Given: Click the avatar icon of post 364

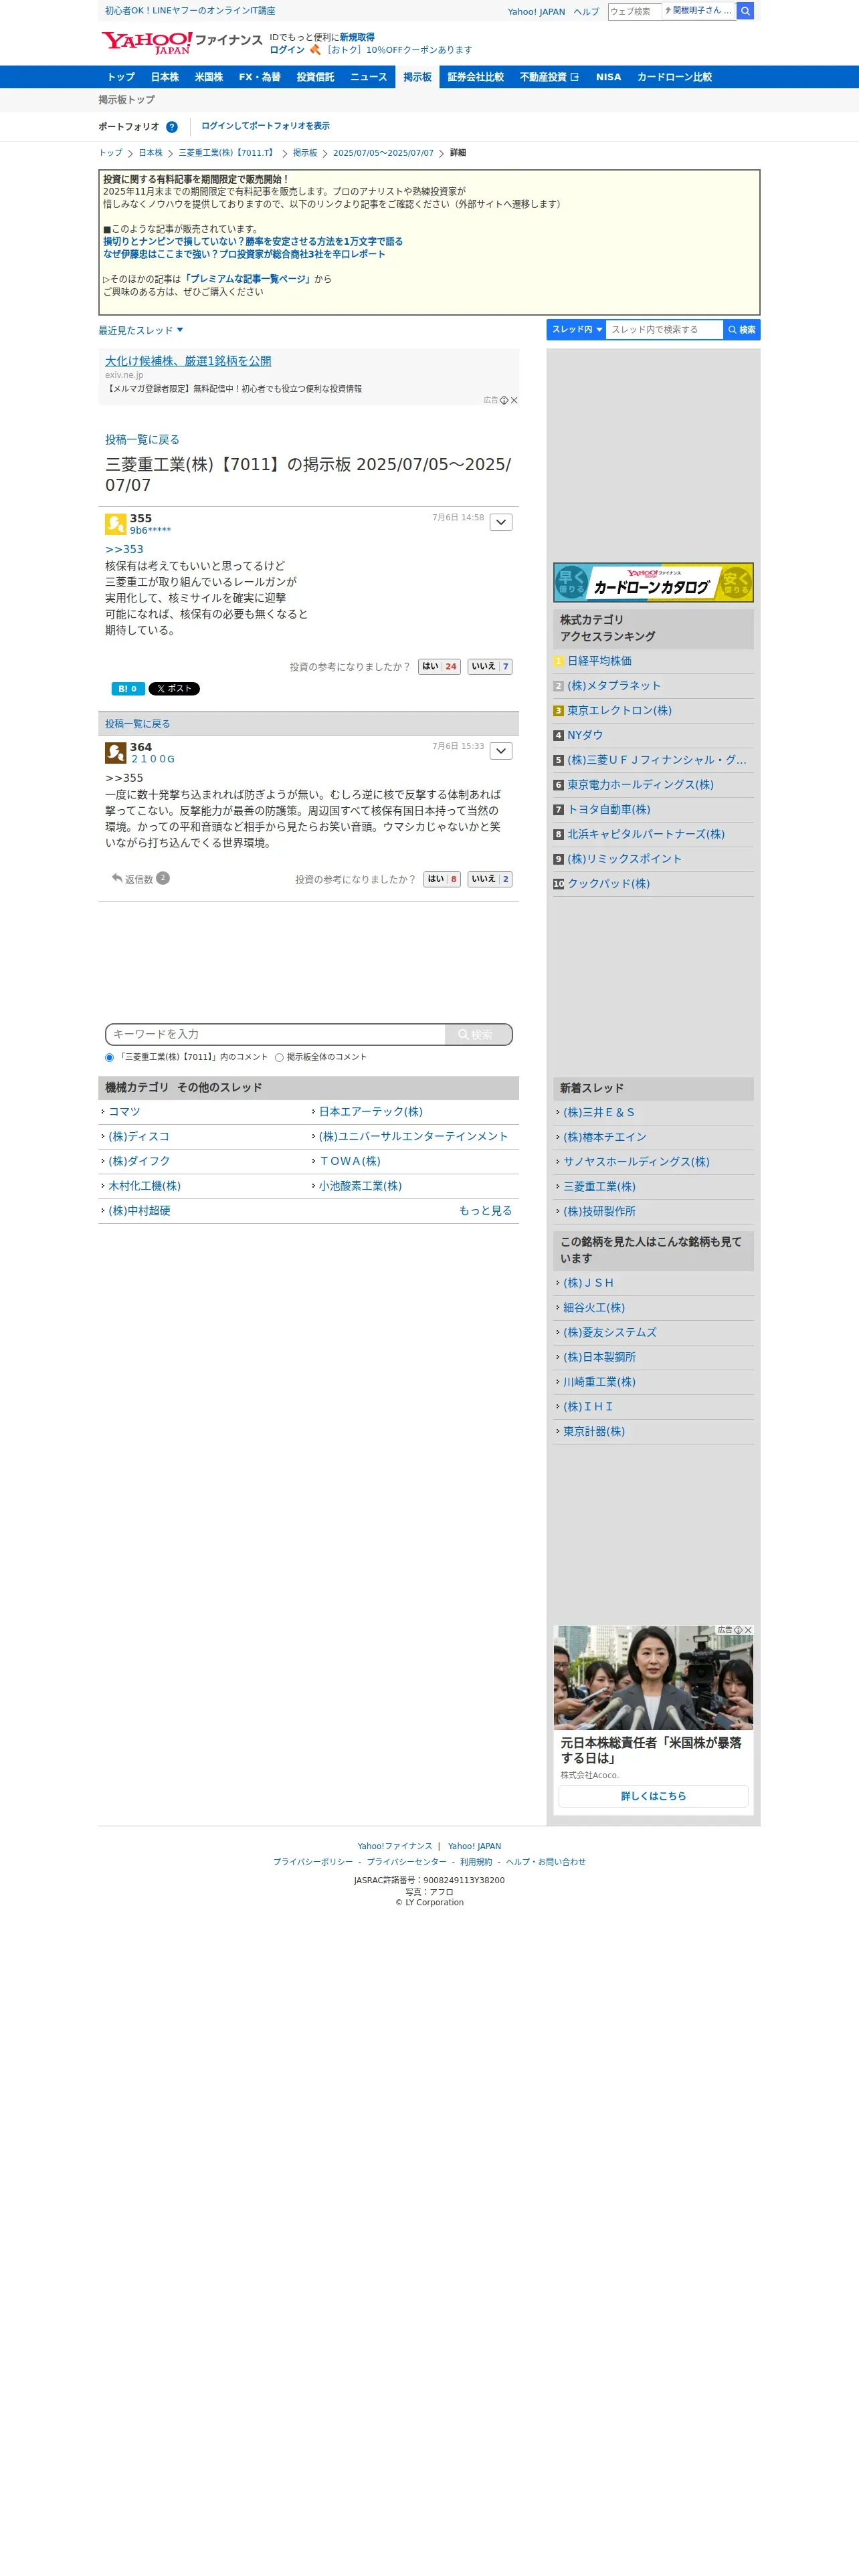Looking at the screenshot, I should coord(115,752).
